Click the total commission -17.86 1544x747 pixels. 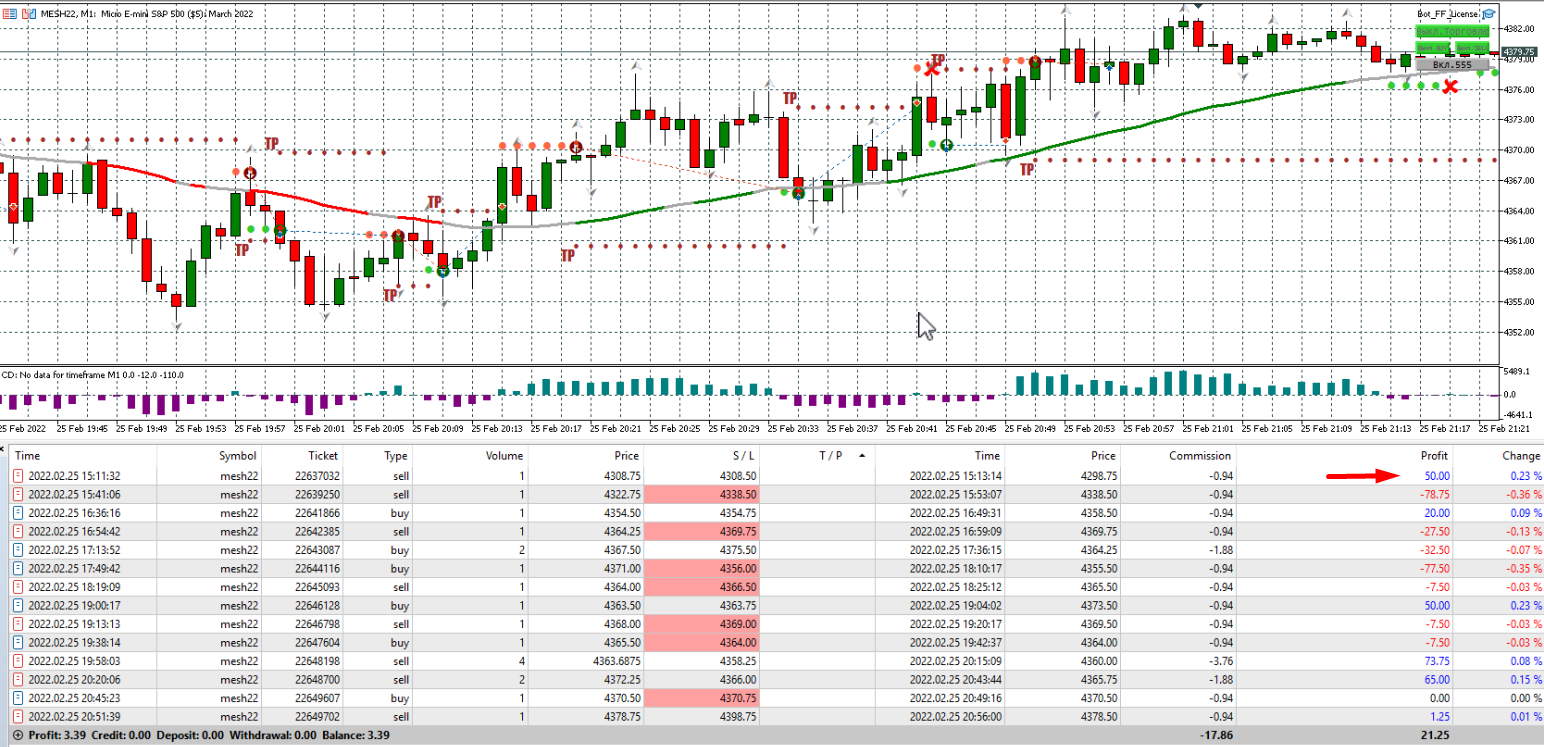[x=1215, y=736]
